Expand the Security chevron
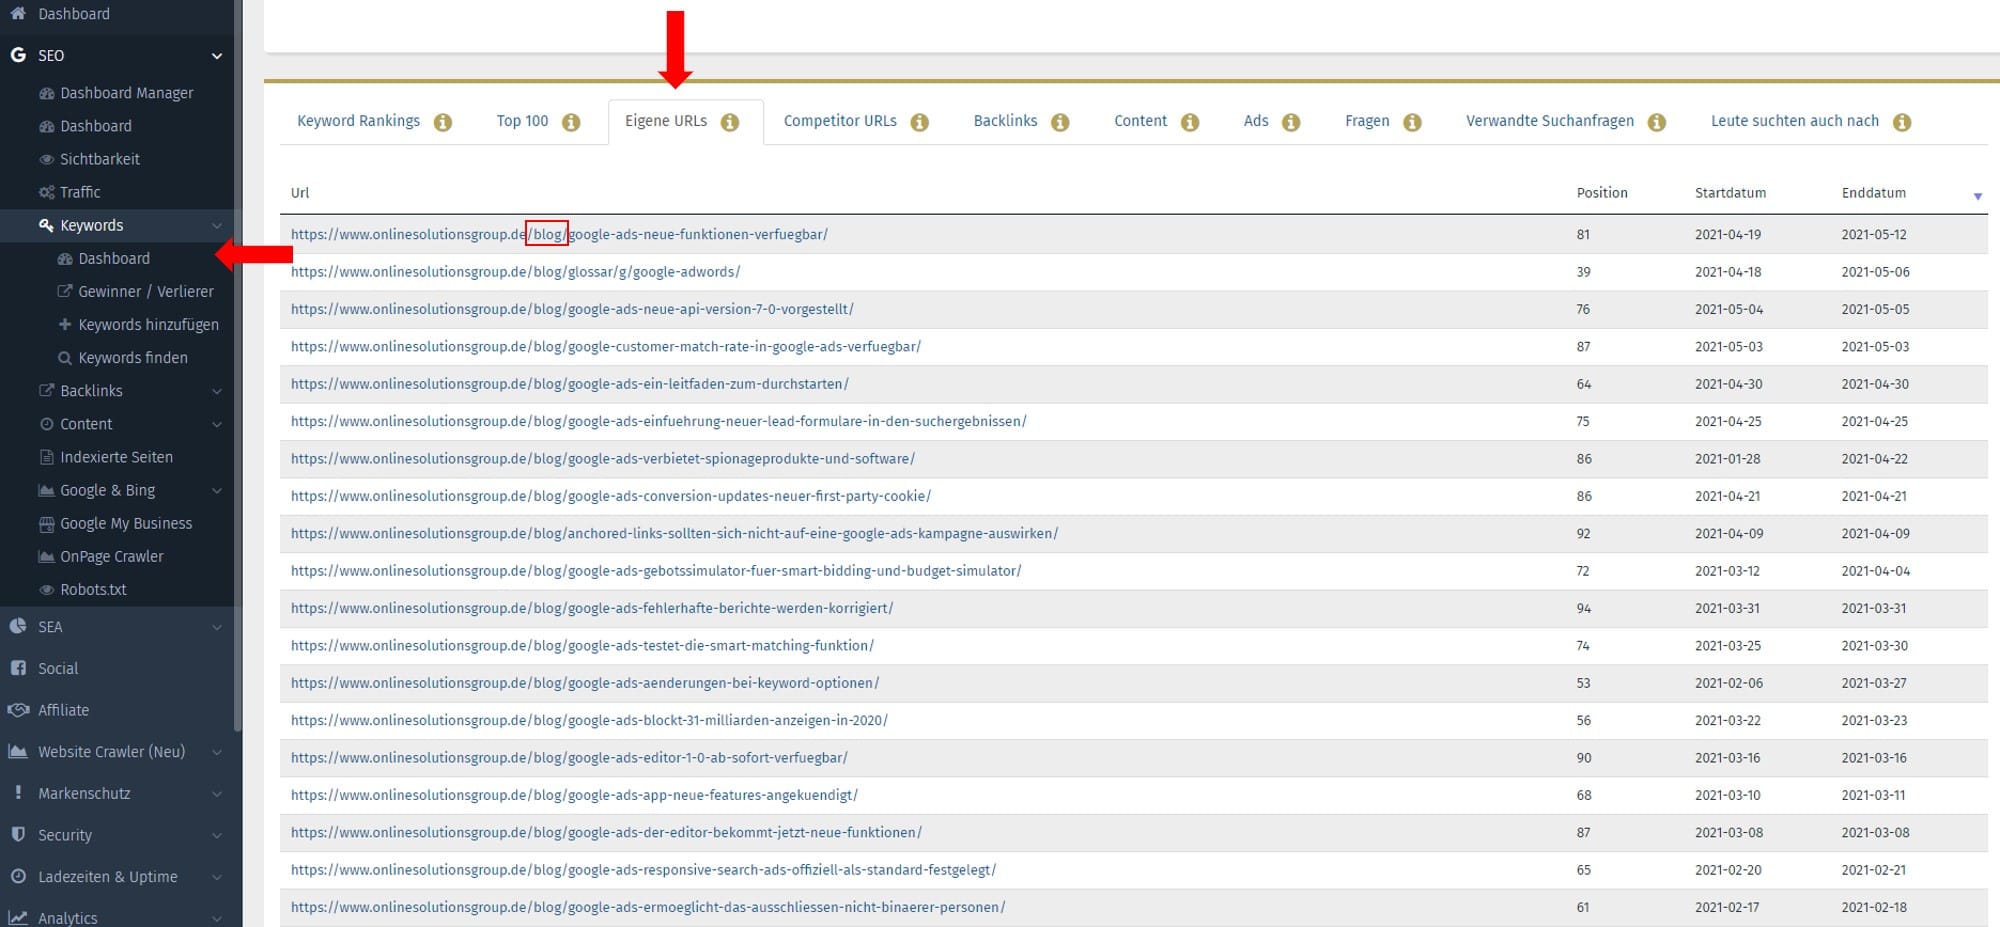2000x927 pixels. coord(217,835)
